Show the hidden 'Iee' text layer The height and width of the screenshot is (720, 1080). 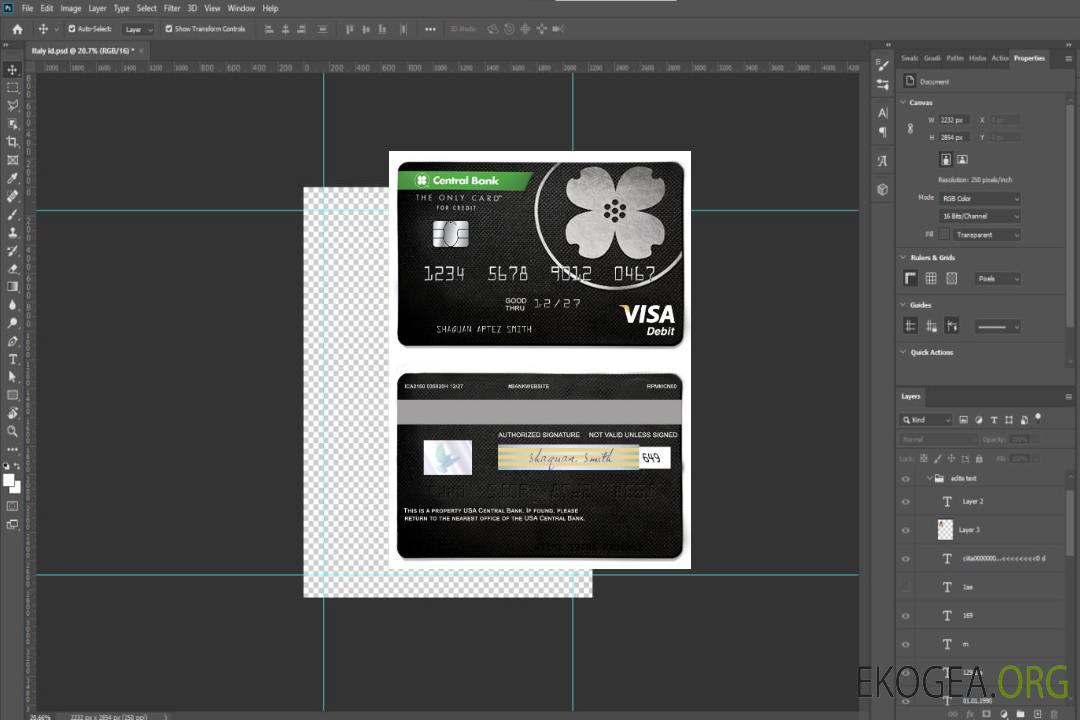coord(906,588)
